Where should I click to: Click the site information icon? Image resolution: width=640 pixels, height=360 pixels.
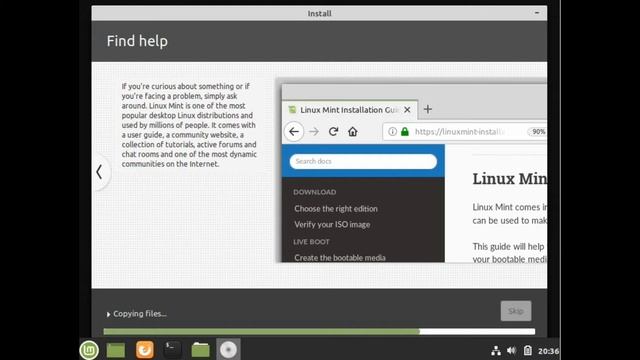[x=392, y=131]
